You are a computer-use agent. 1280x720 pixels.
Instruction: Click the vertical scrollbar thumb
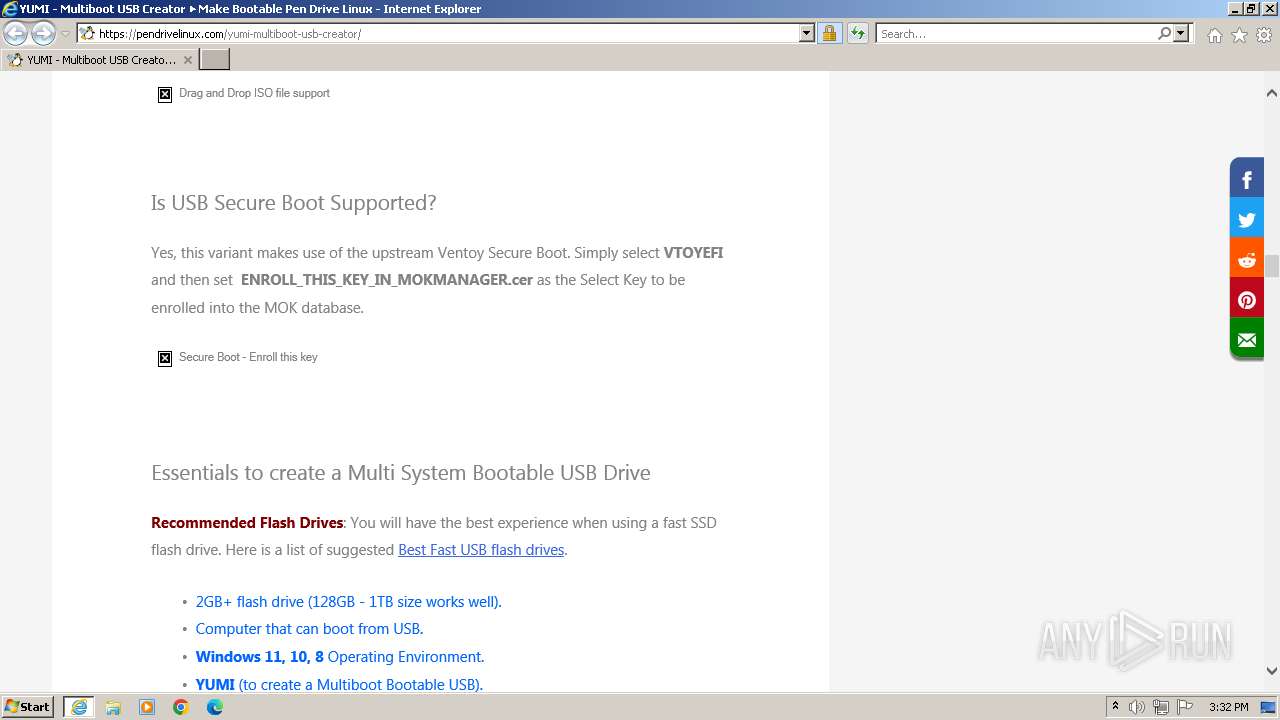(1272, 266)
